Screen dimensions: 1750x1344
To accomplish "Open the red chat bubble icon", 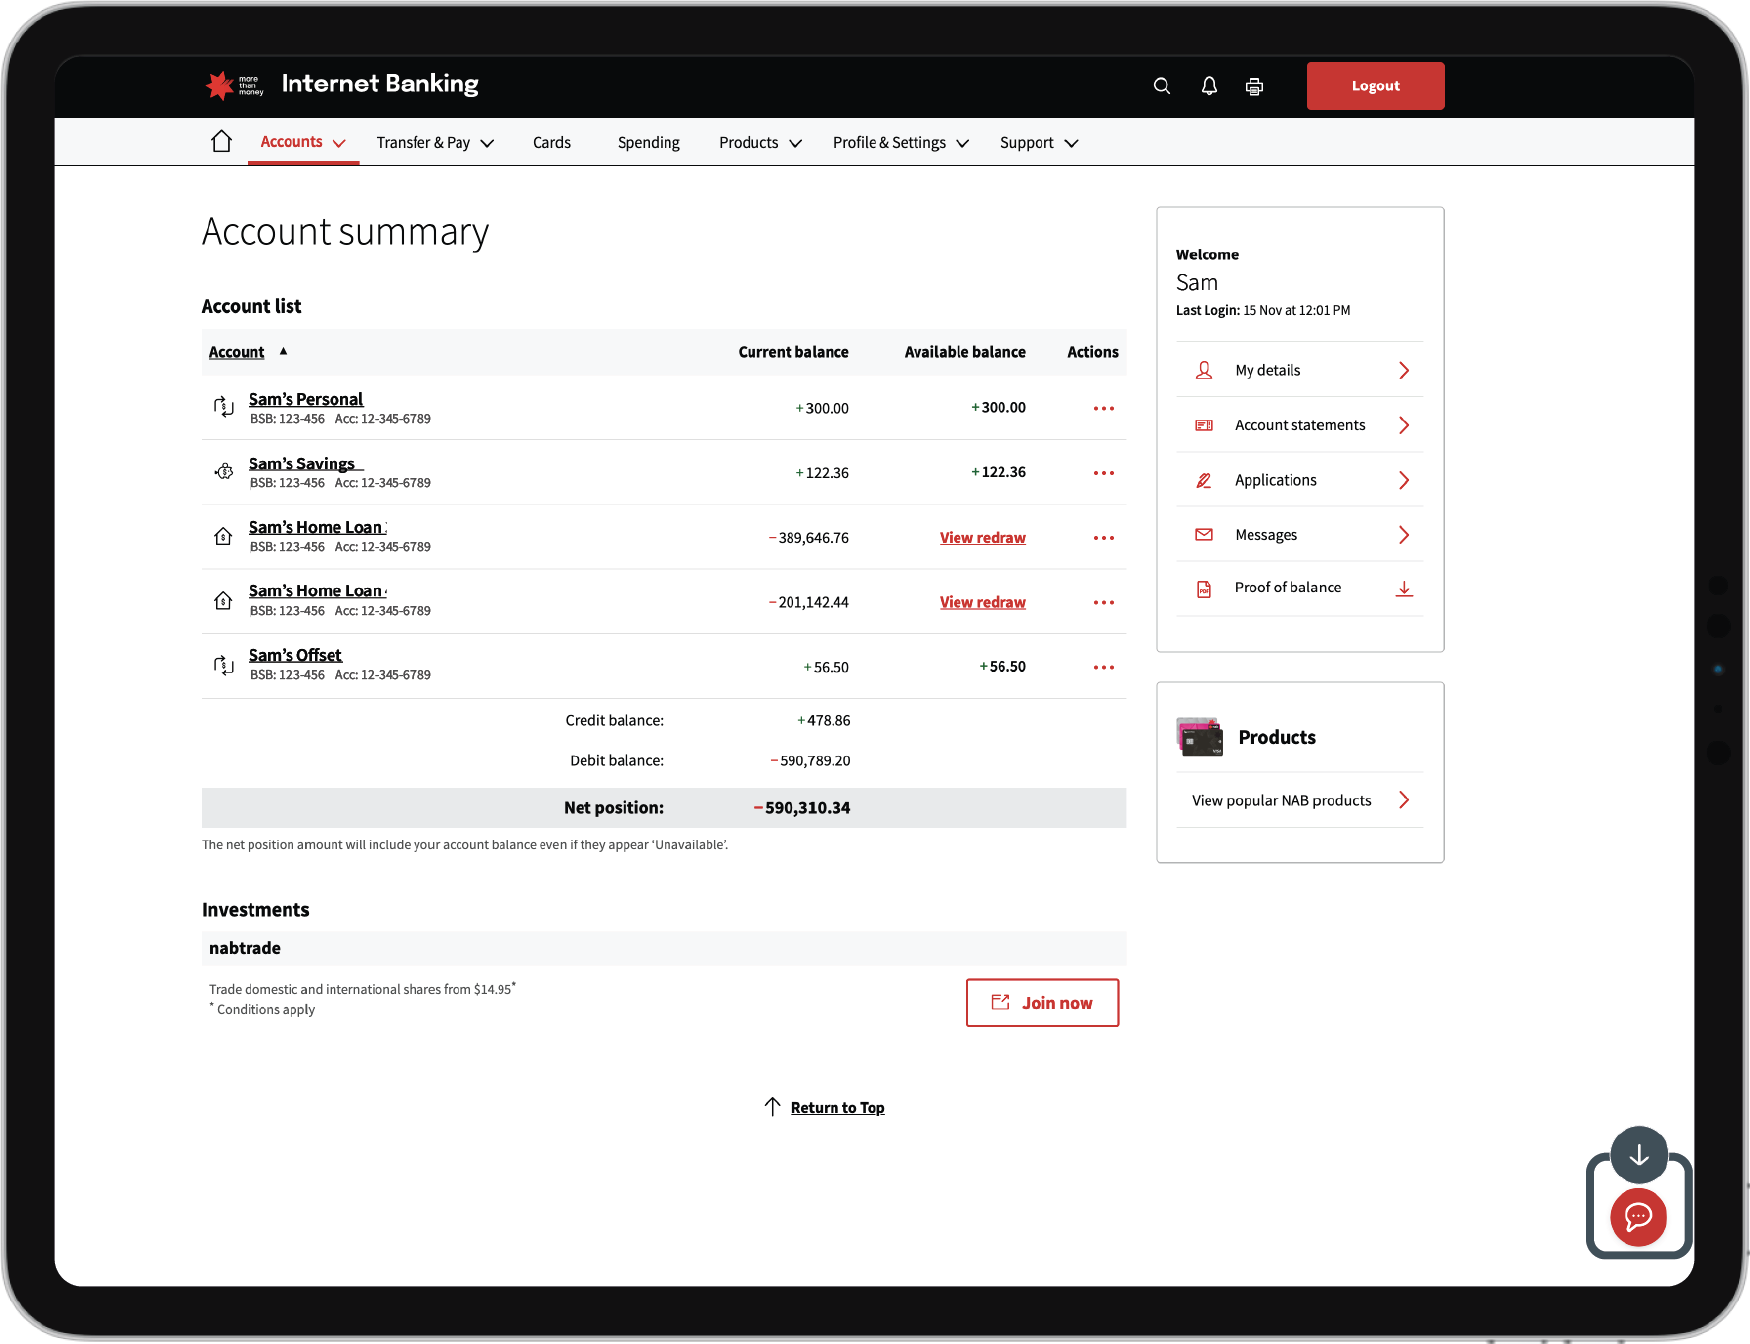I will point(1638,1216).
